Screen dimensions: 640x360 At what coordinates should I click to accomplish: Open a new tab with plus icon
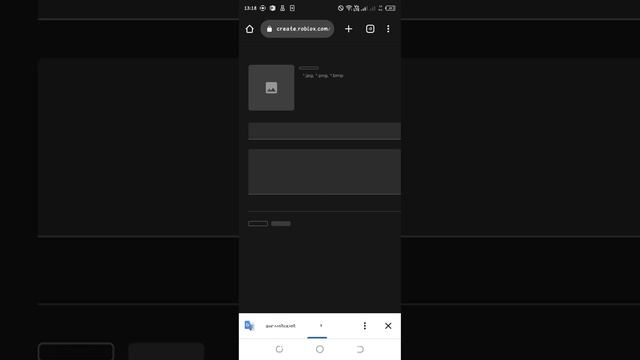click(348, 29)
